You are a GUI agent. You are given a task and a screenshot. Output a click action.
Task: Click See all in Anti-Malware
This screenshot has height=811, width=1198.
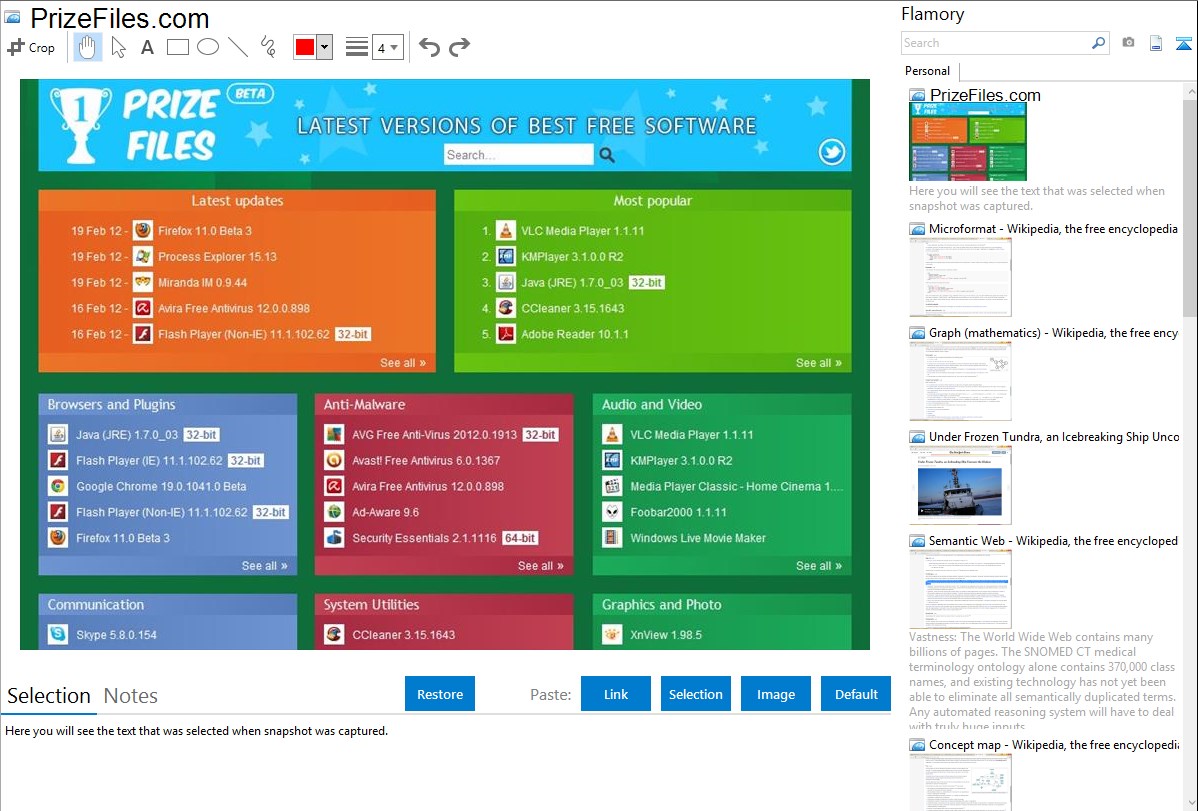[x=540, y=566]
